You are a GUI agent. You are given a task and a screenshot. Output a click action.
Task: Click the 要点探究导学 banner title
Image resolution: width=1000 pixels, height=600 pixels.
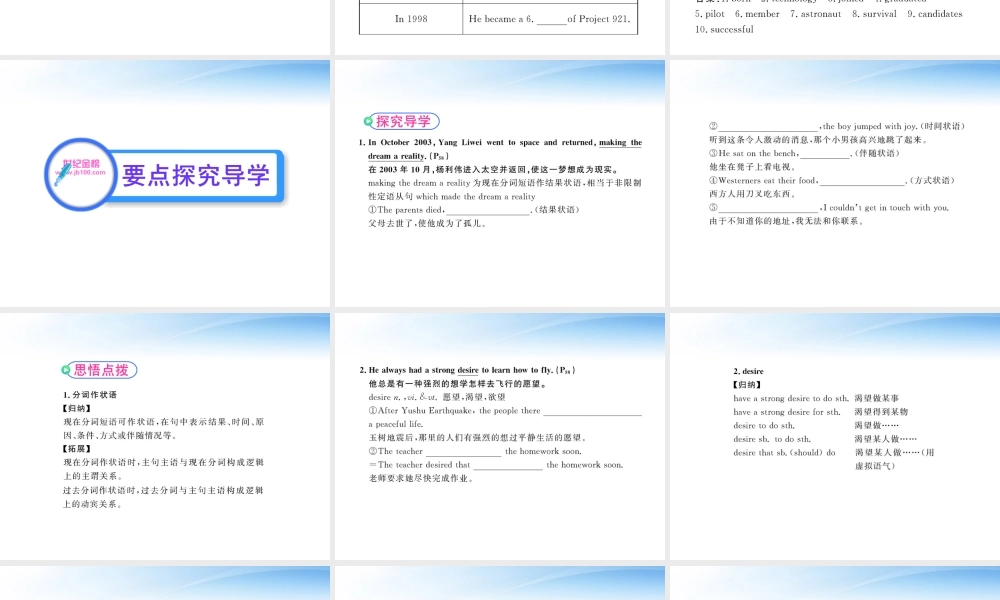(196, 175)
